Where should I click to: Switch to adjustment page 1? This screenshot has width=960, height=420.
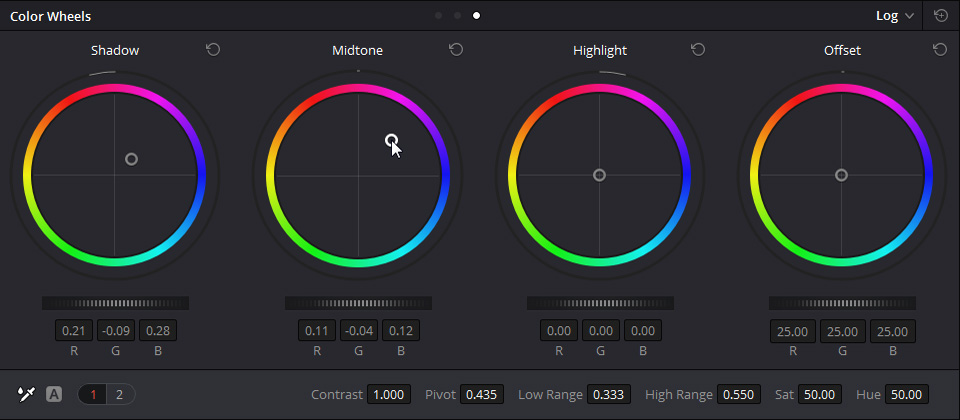[94, 394]
